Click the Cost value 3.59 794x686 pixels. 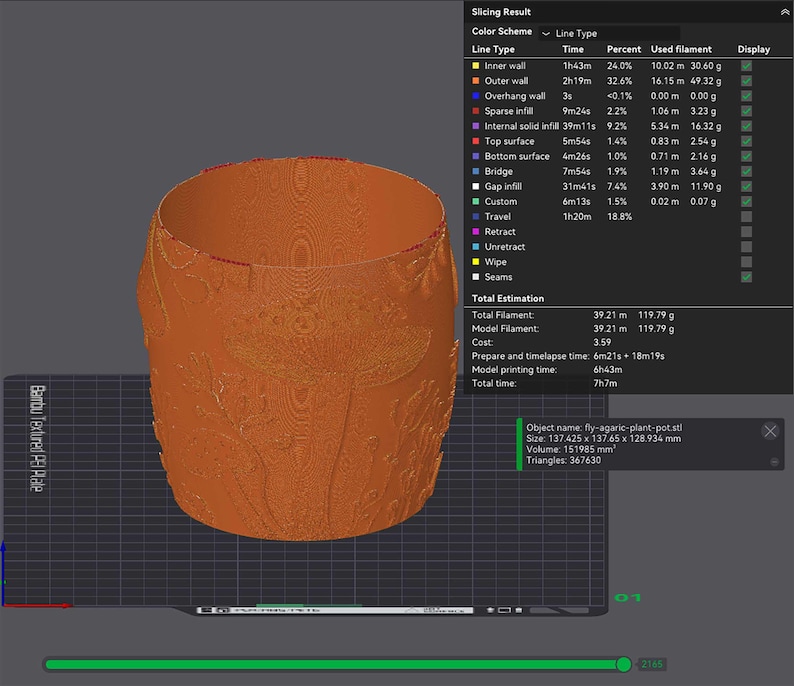[602, 342]
